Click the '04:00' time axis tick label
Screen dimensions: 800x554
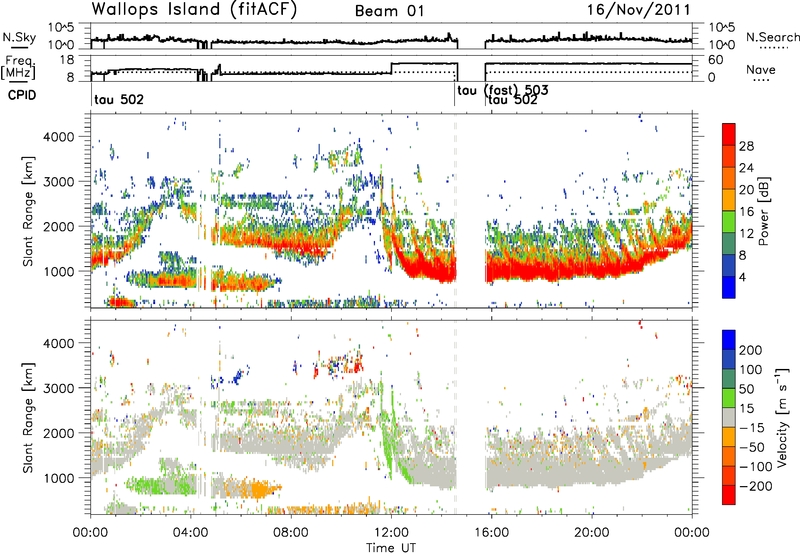pos(191,533)
